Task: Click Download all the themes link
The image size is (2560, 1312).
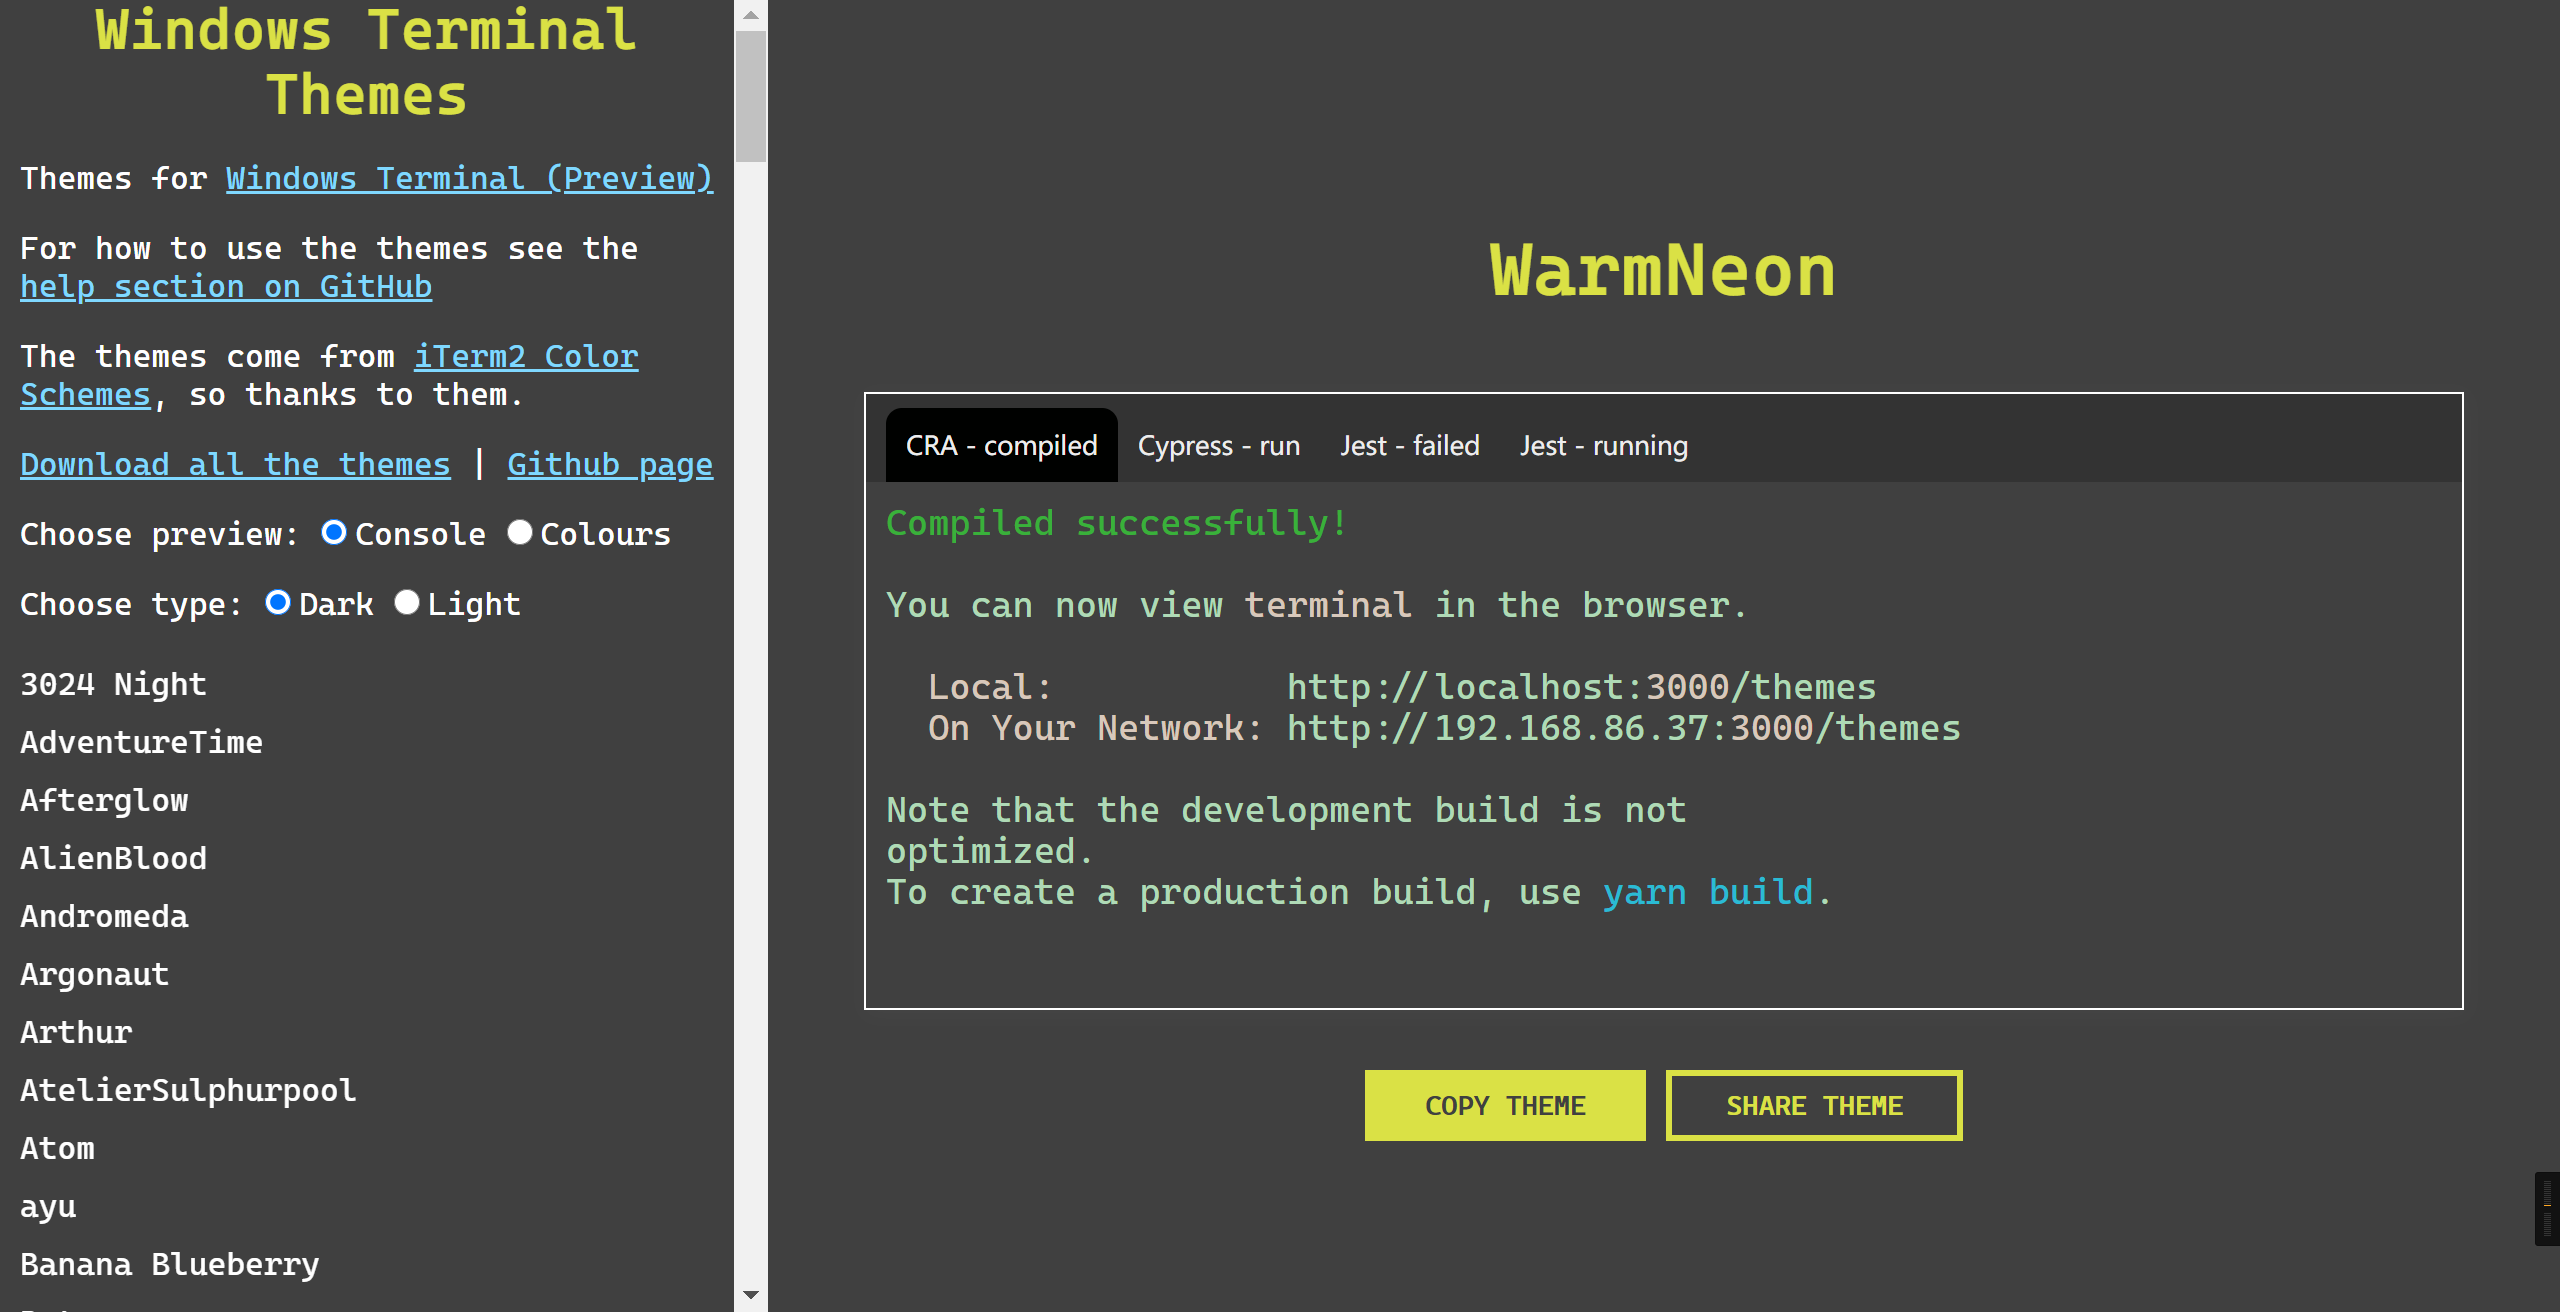Action: [x=235, y=465]
